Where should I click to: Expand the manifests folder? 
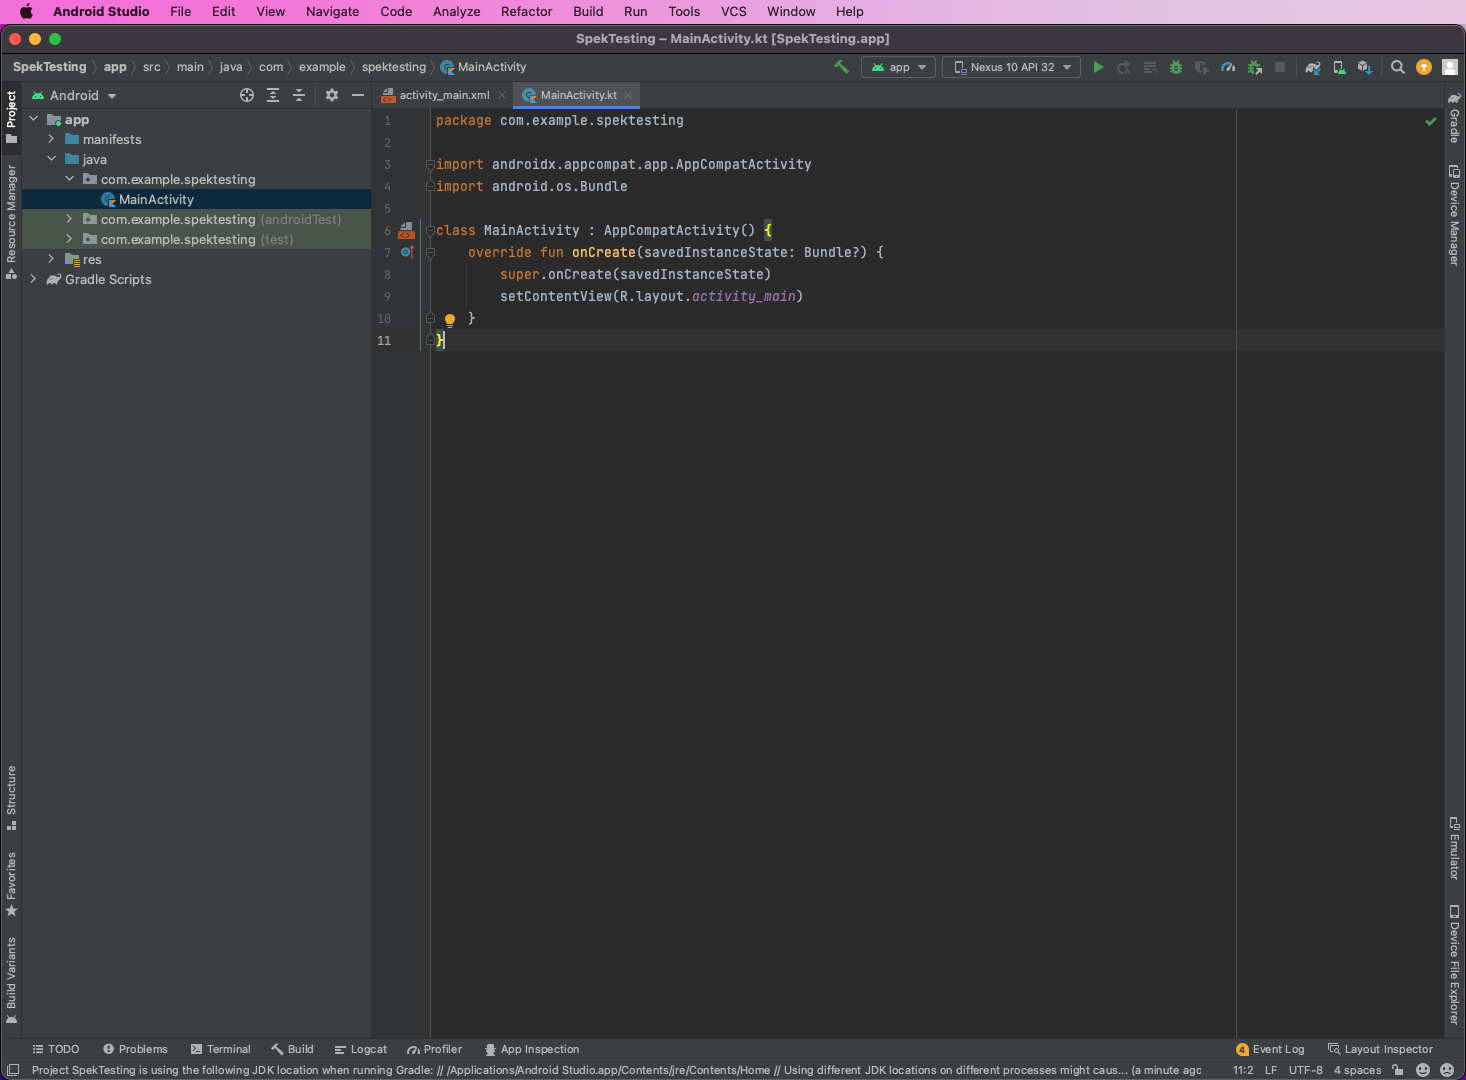coord(51,139)
